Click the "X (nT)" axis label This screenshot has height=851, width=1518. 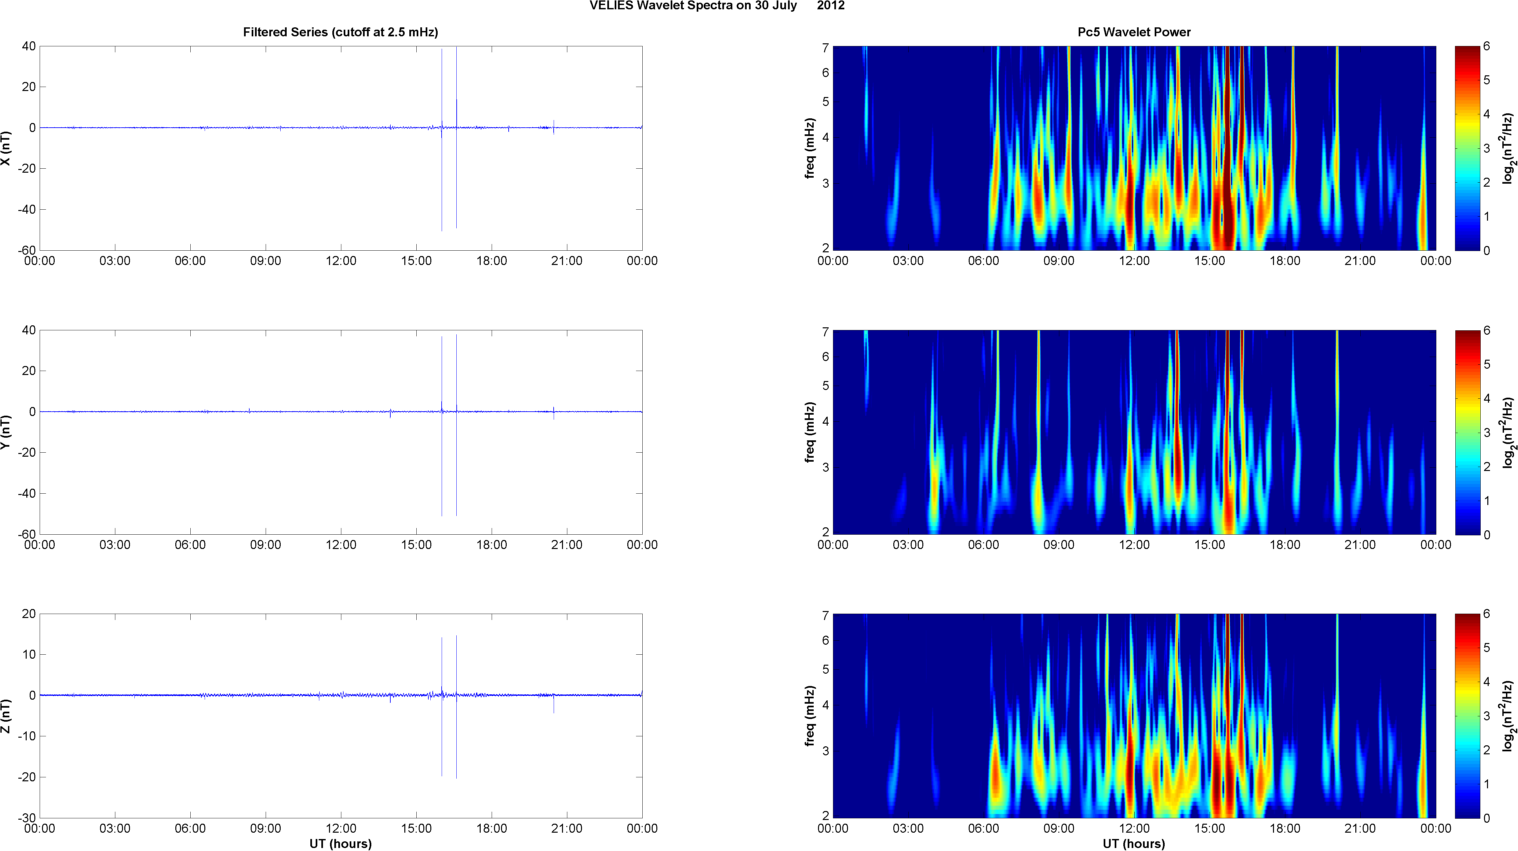point(7,148)
